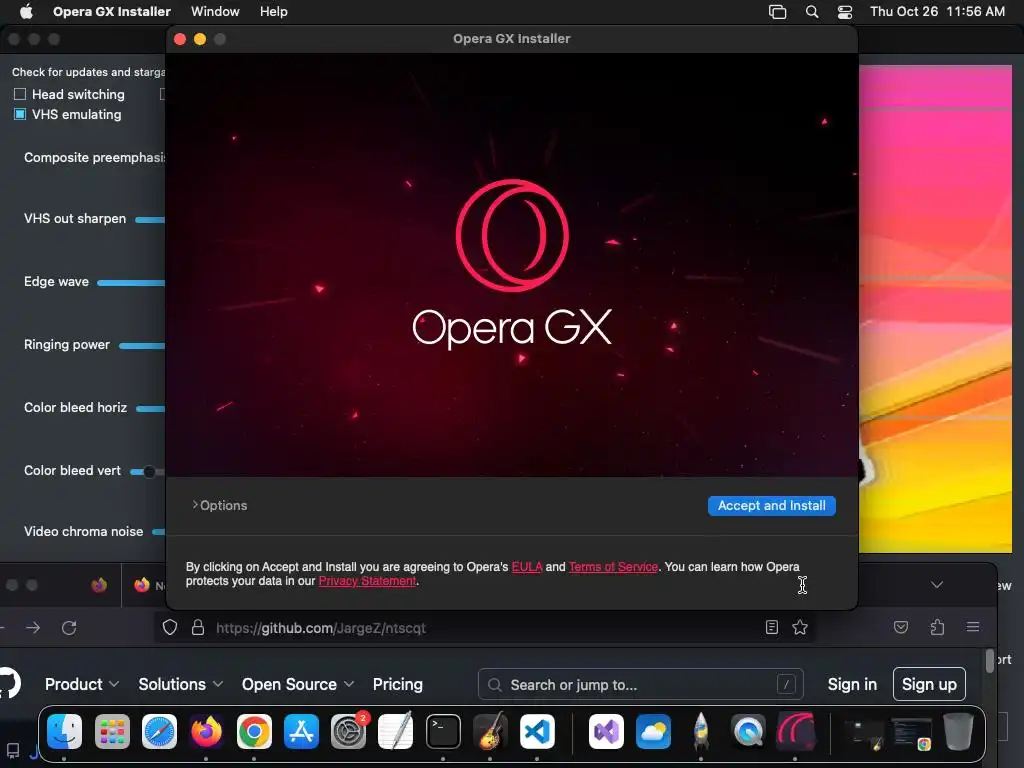1024x768 pixels.
Task: Click Save to Pocket icon in Firefox
Action: [x=901, y=628]
